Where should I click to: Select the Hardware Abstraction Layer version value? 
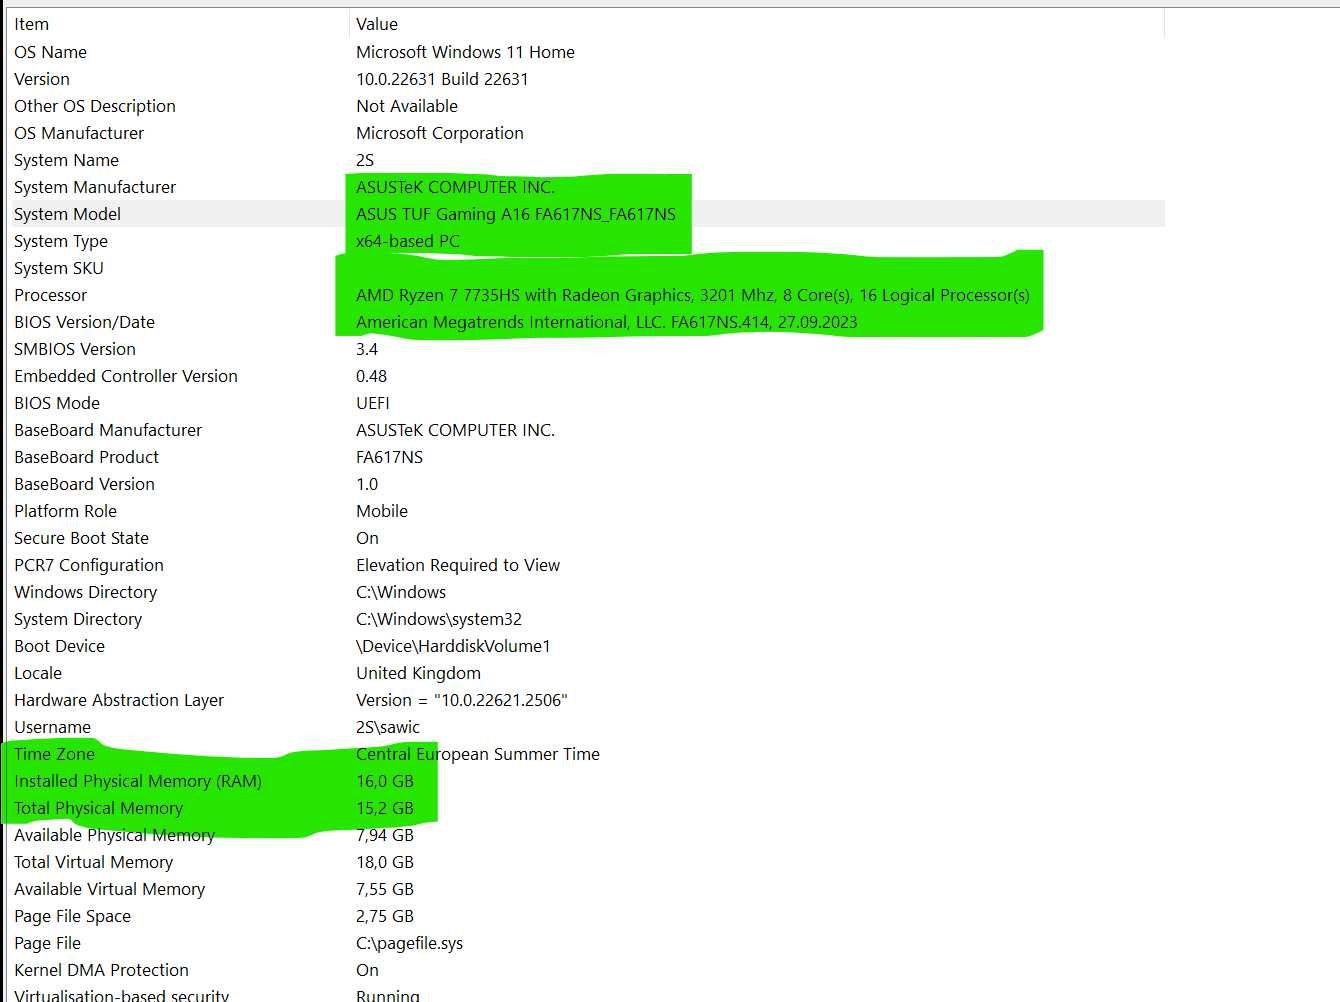click(462, 700)
